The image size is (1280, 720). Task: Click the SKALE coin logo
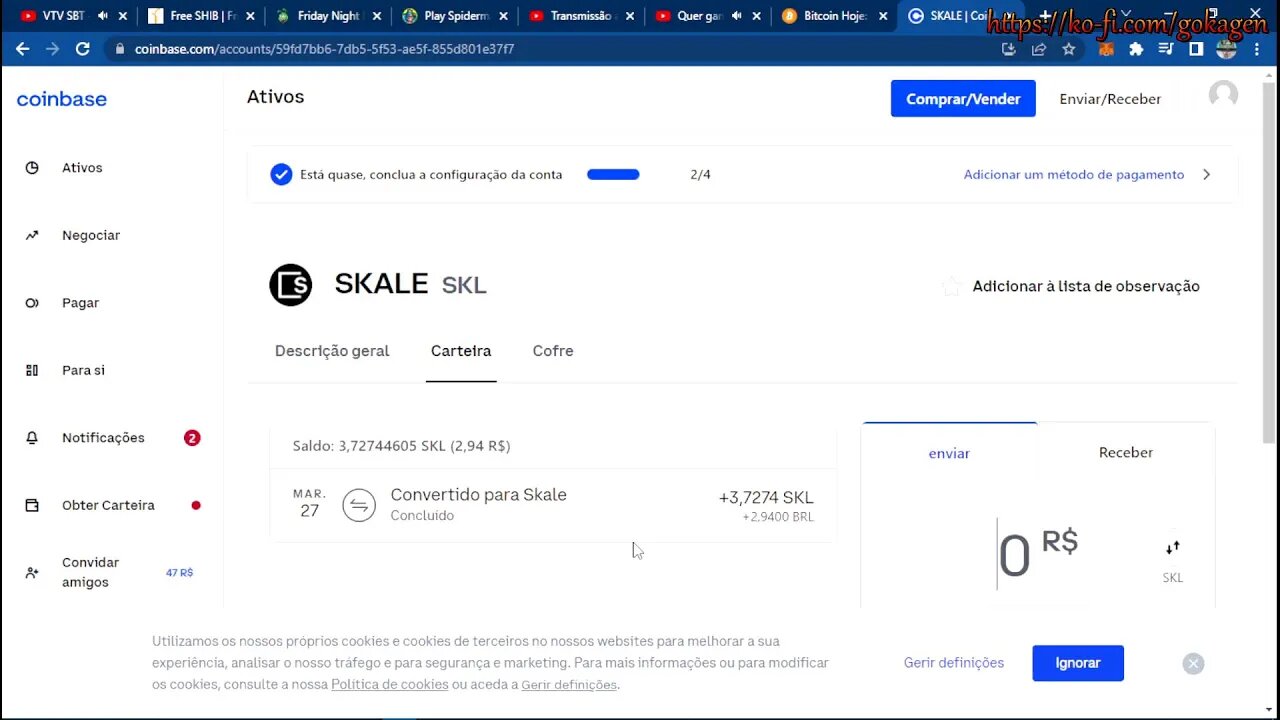tap(291, 285)
